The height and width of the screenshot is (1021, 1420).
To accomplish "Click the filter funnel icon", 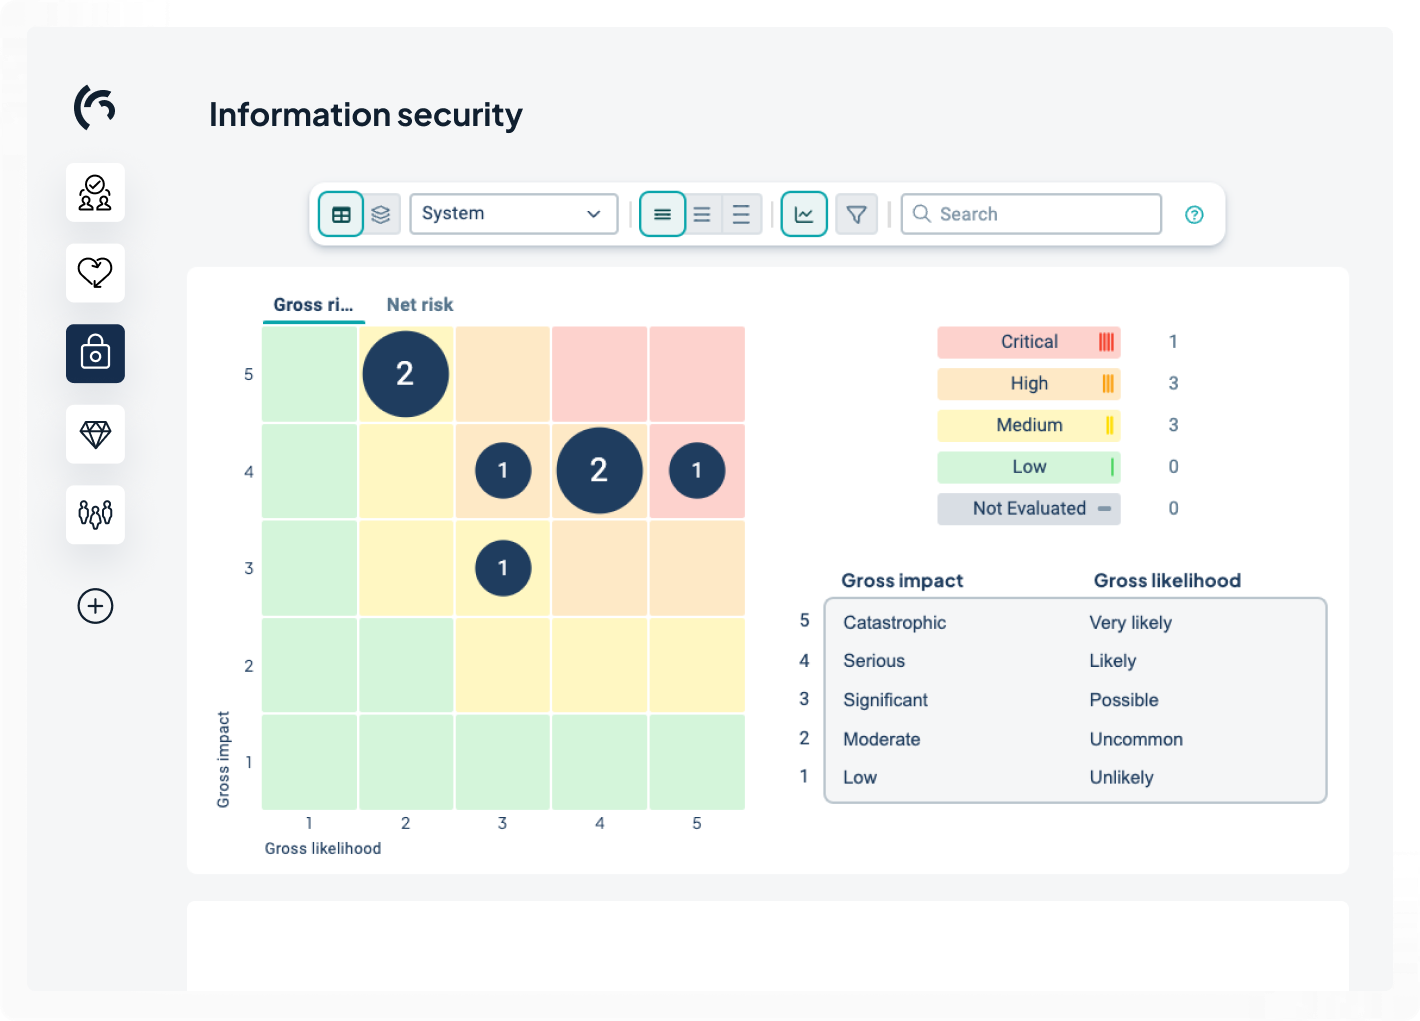I will [x=856, y=214].
